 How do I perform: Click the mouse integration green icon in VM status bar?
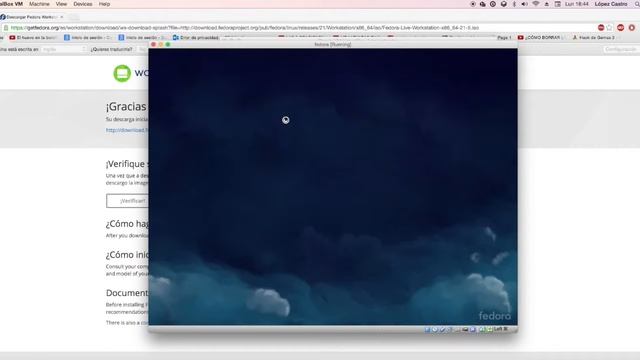click(x=482, y=329)
